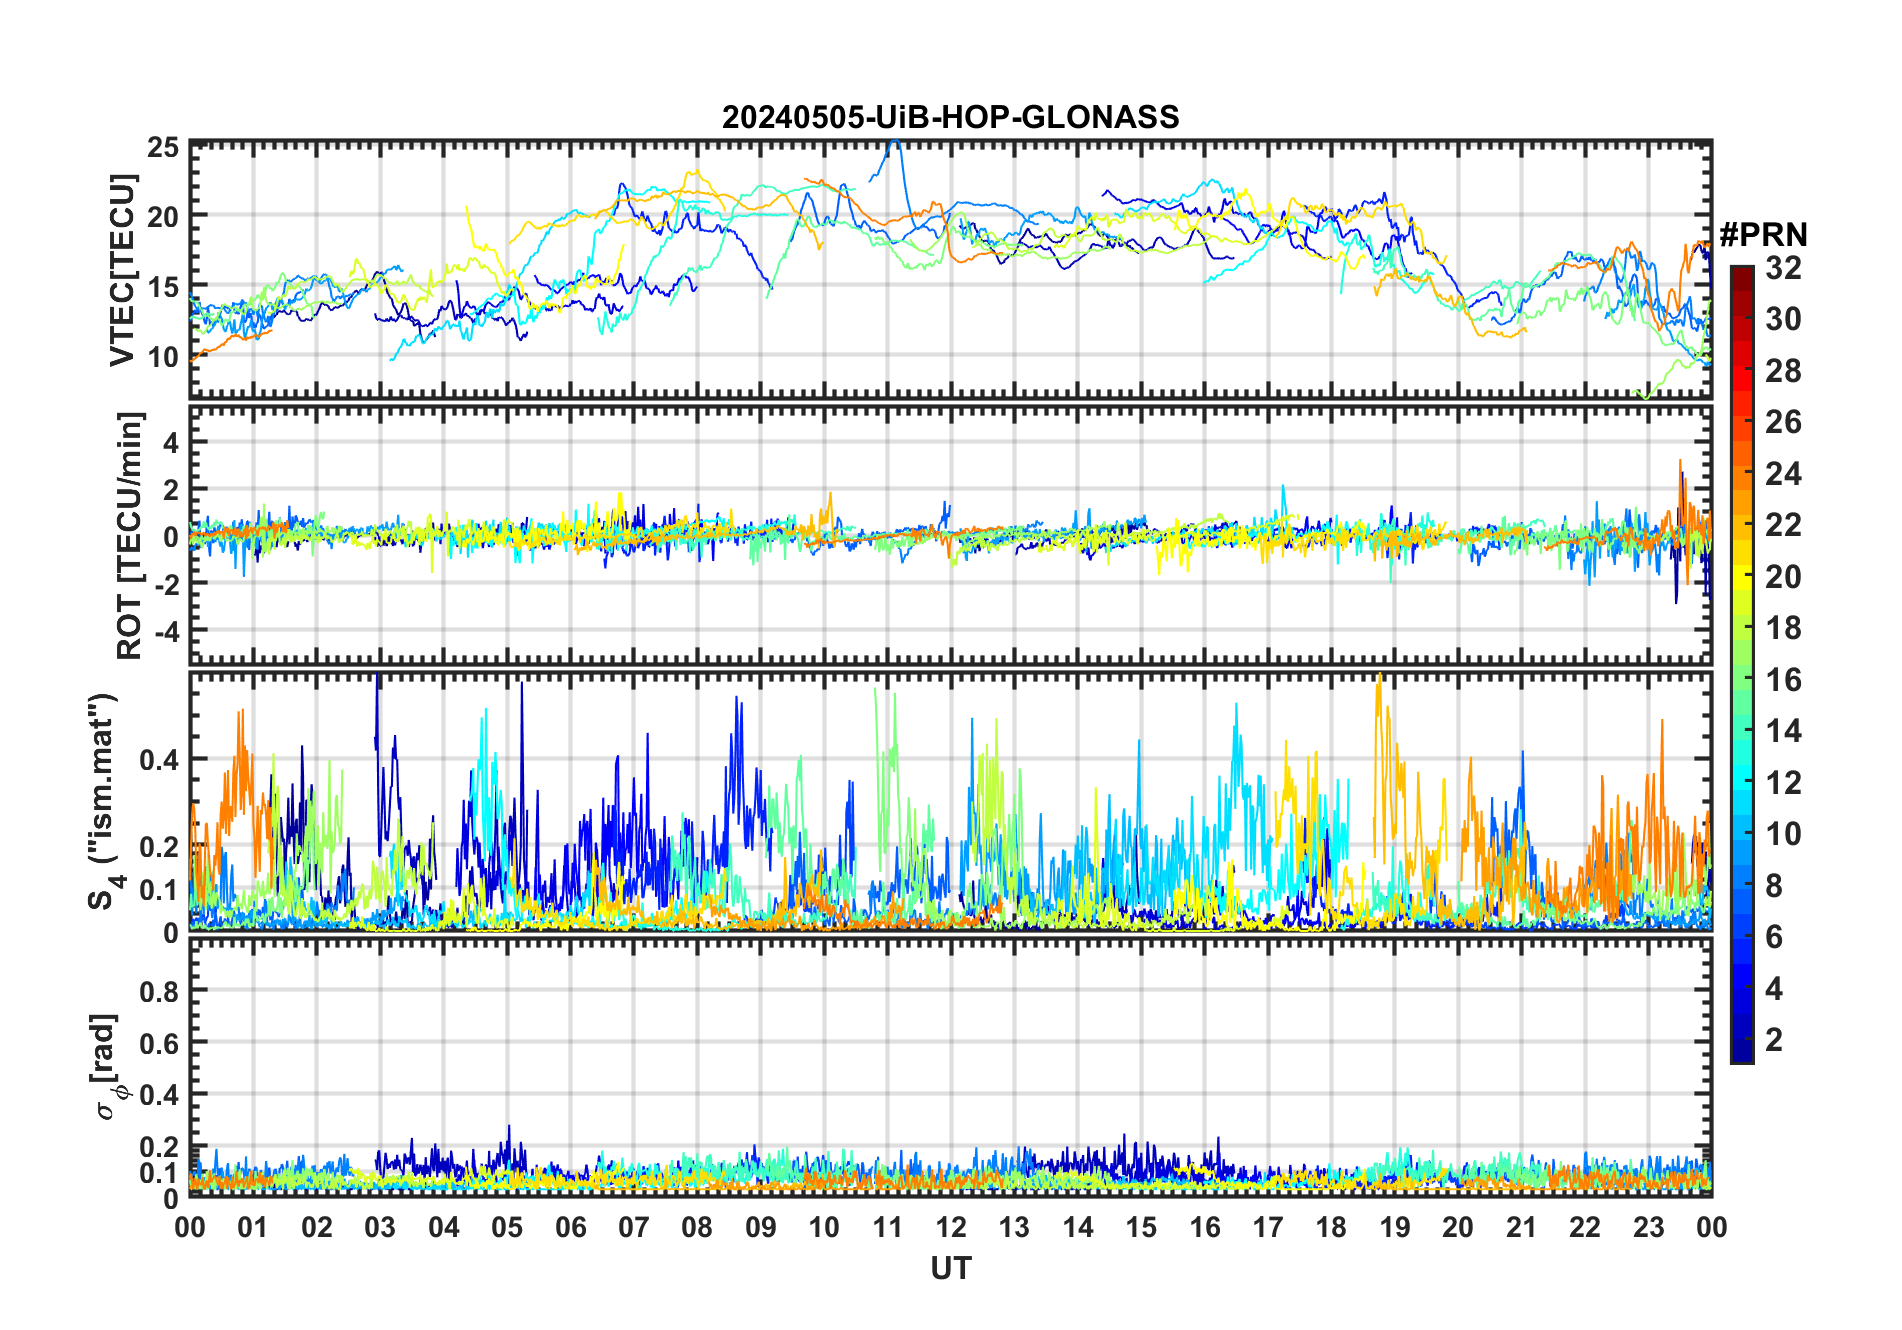Click the #PRN colorbar heading
The height and width of the screenshot is (1330, 1902).
click(1763, 235)
